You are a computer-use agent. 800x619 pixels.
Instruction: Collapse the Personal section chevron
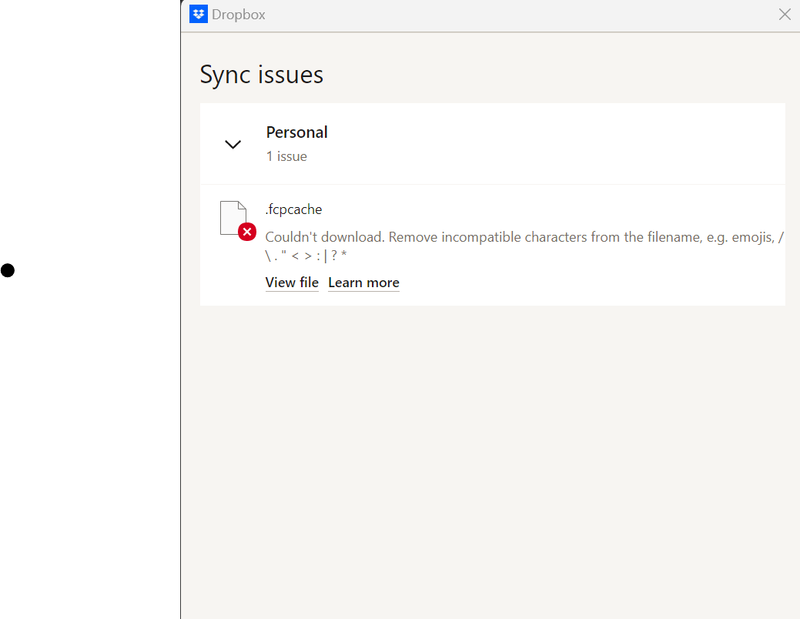click(x=233, y=144)
